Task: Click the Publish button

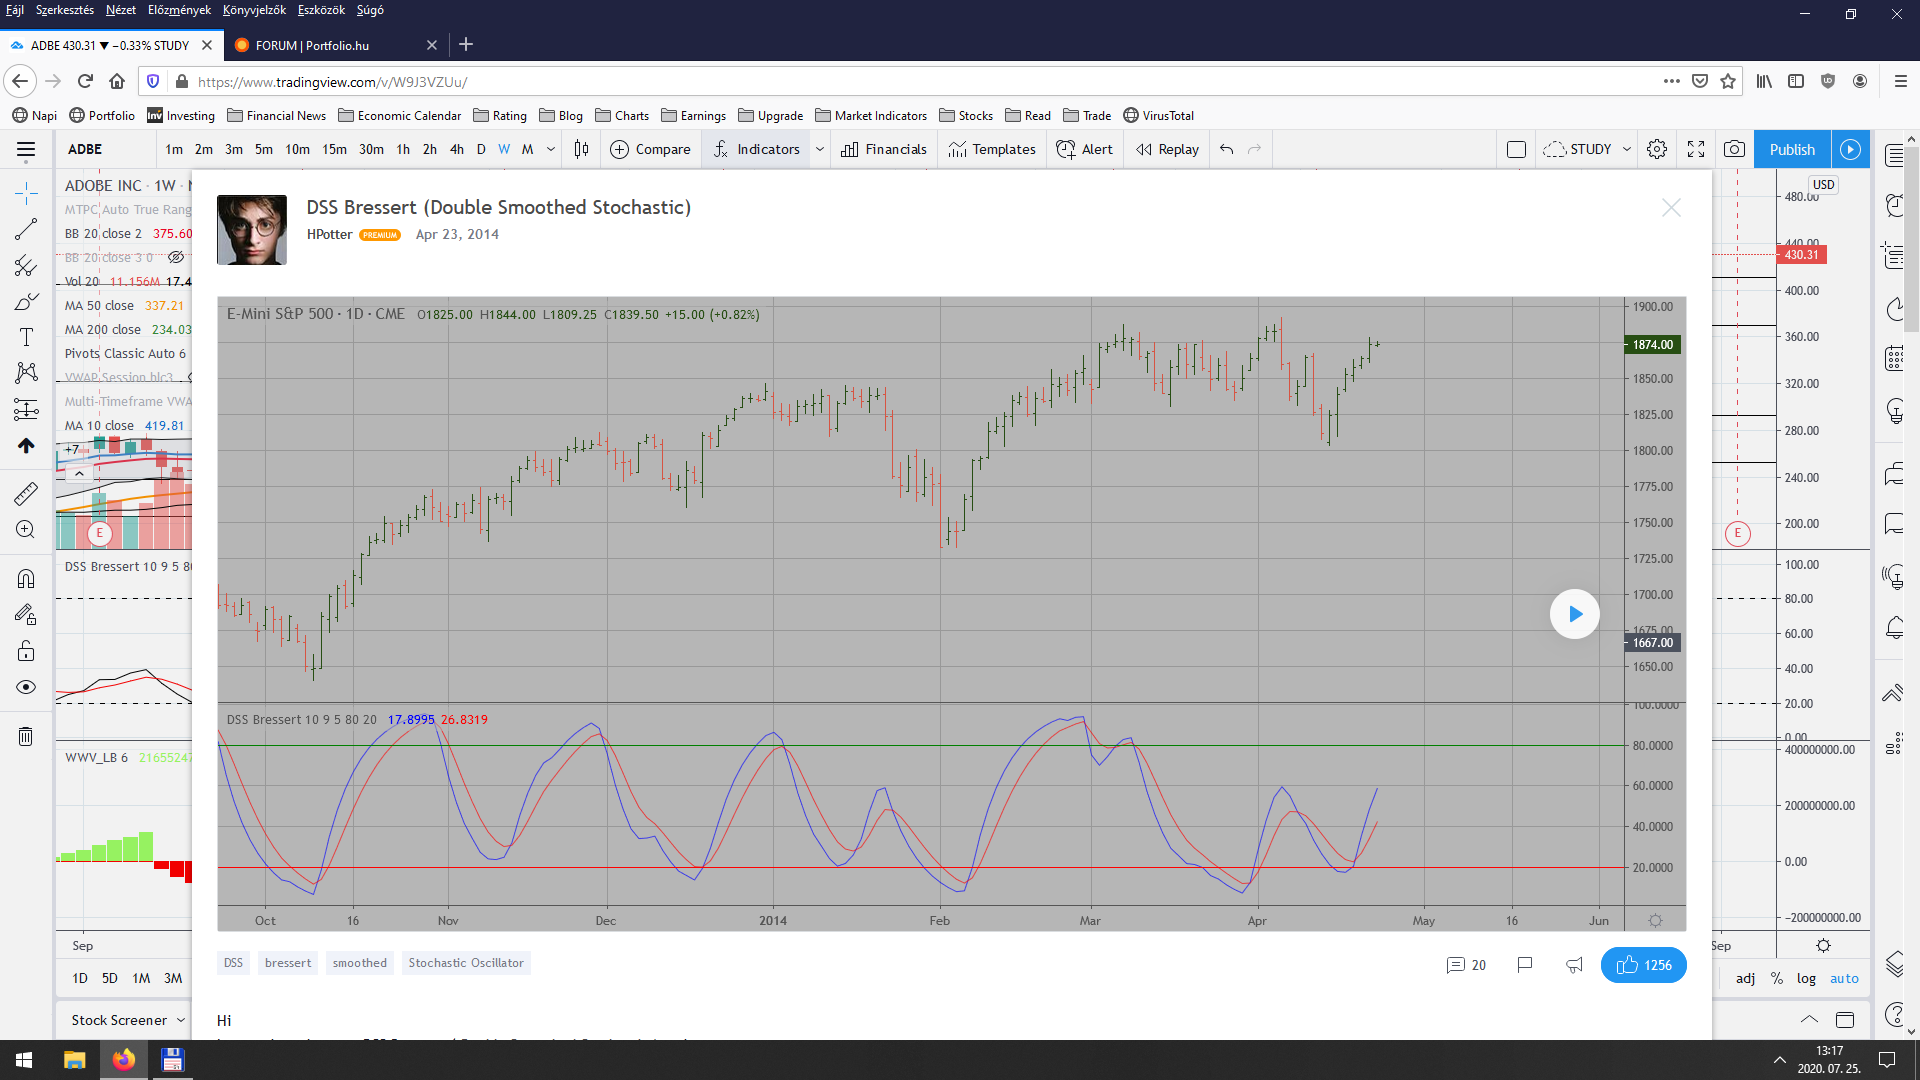Action: (x=1791, y=149)
